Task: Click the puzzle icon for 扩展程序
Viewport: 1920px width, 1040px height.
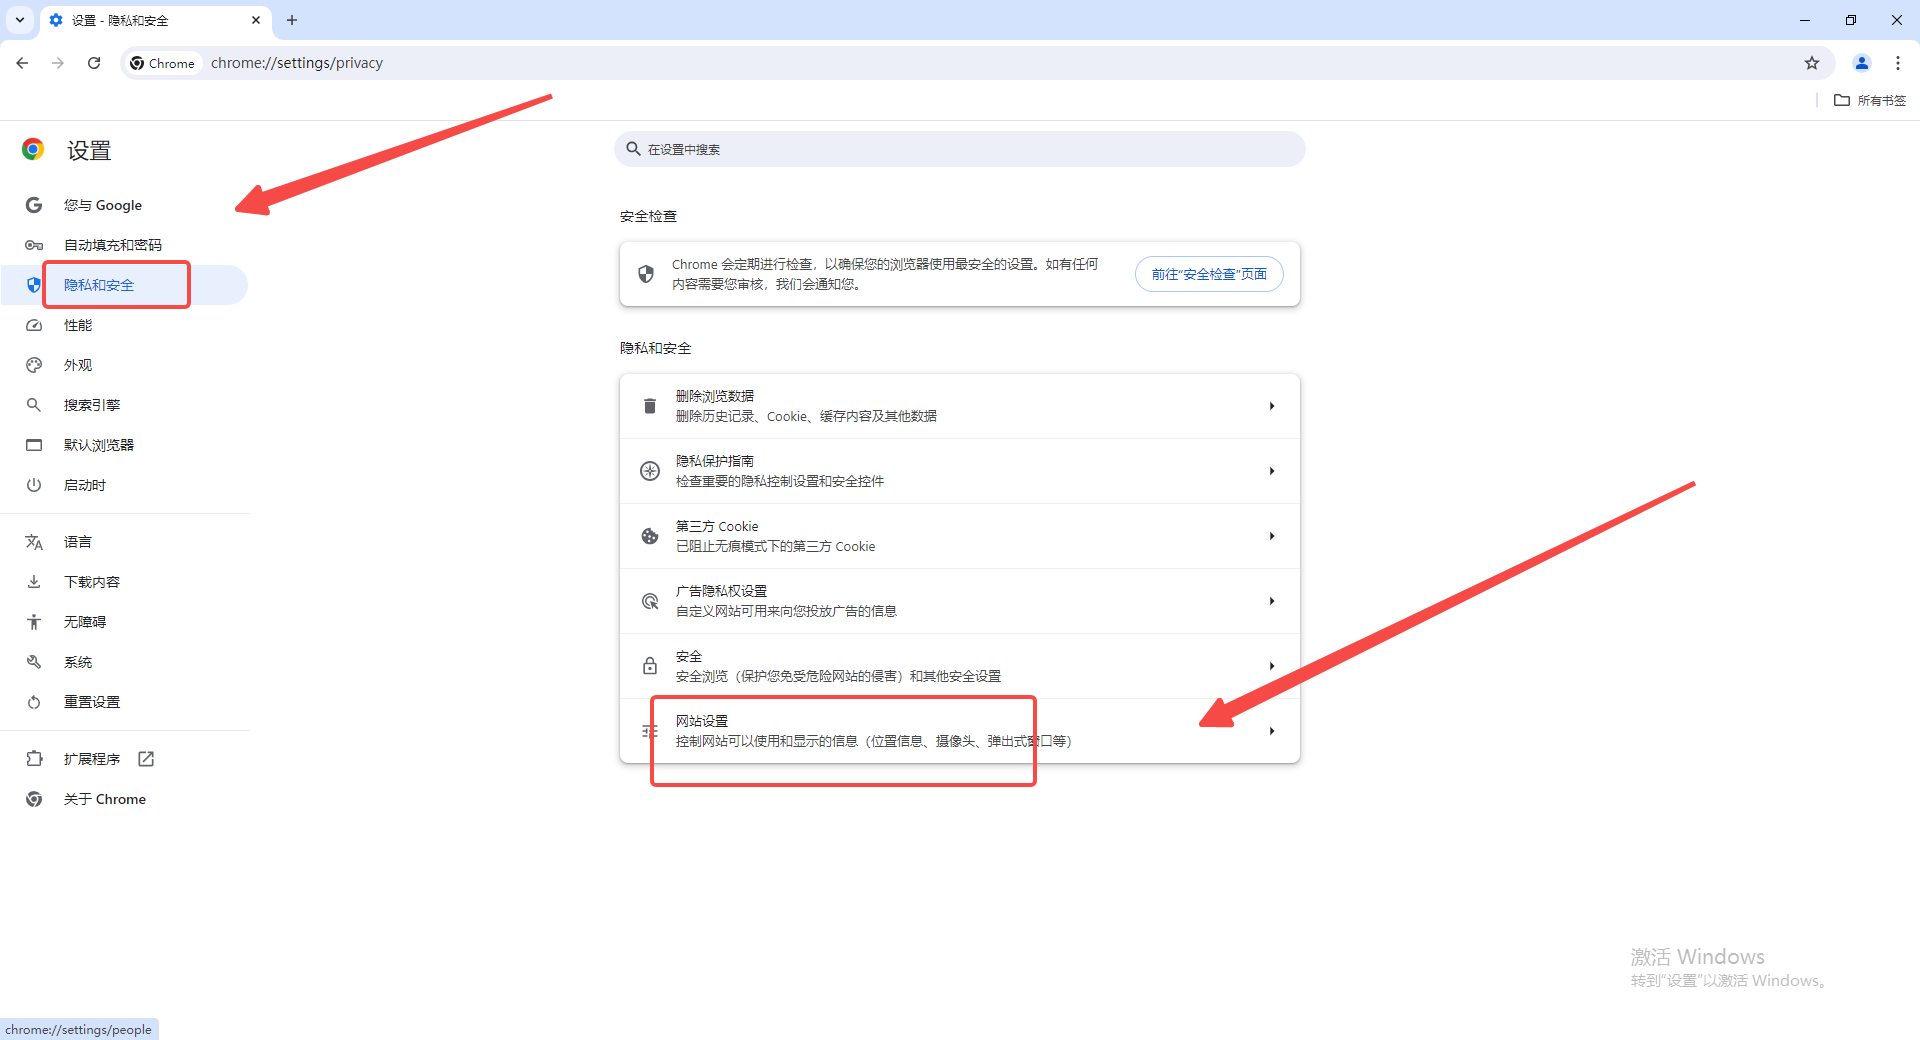Action: tap(34, 759)
